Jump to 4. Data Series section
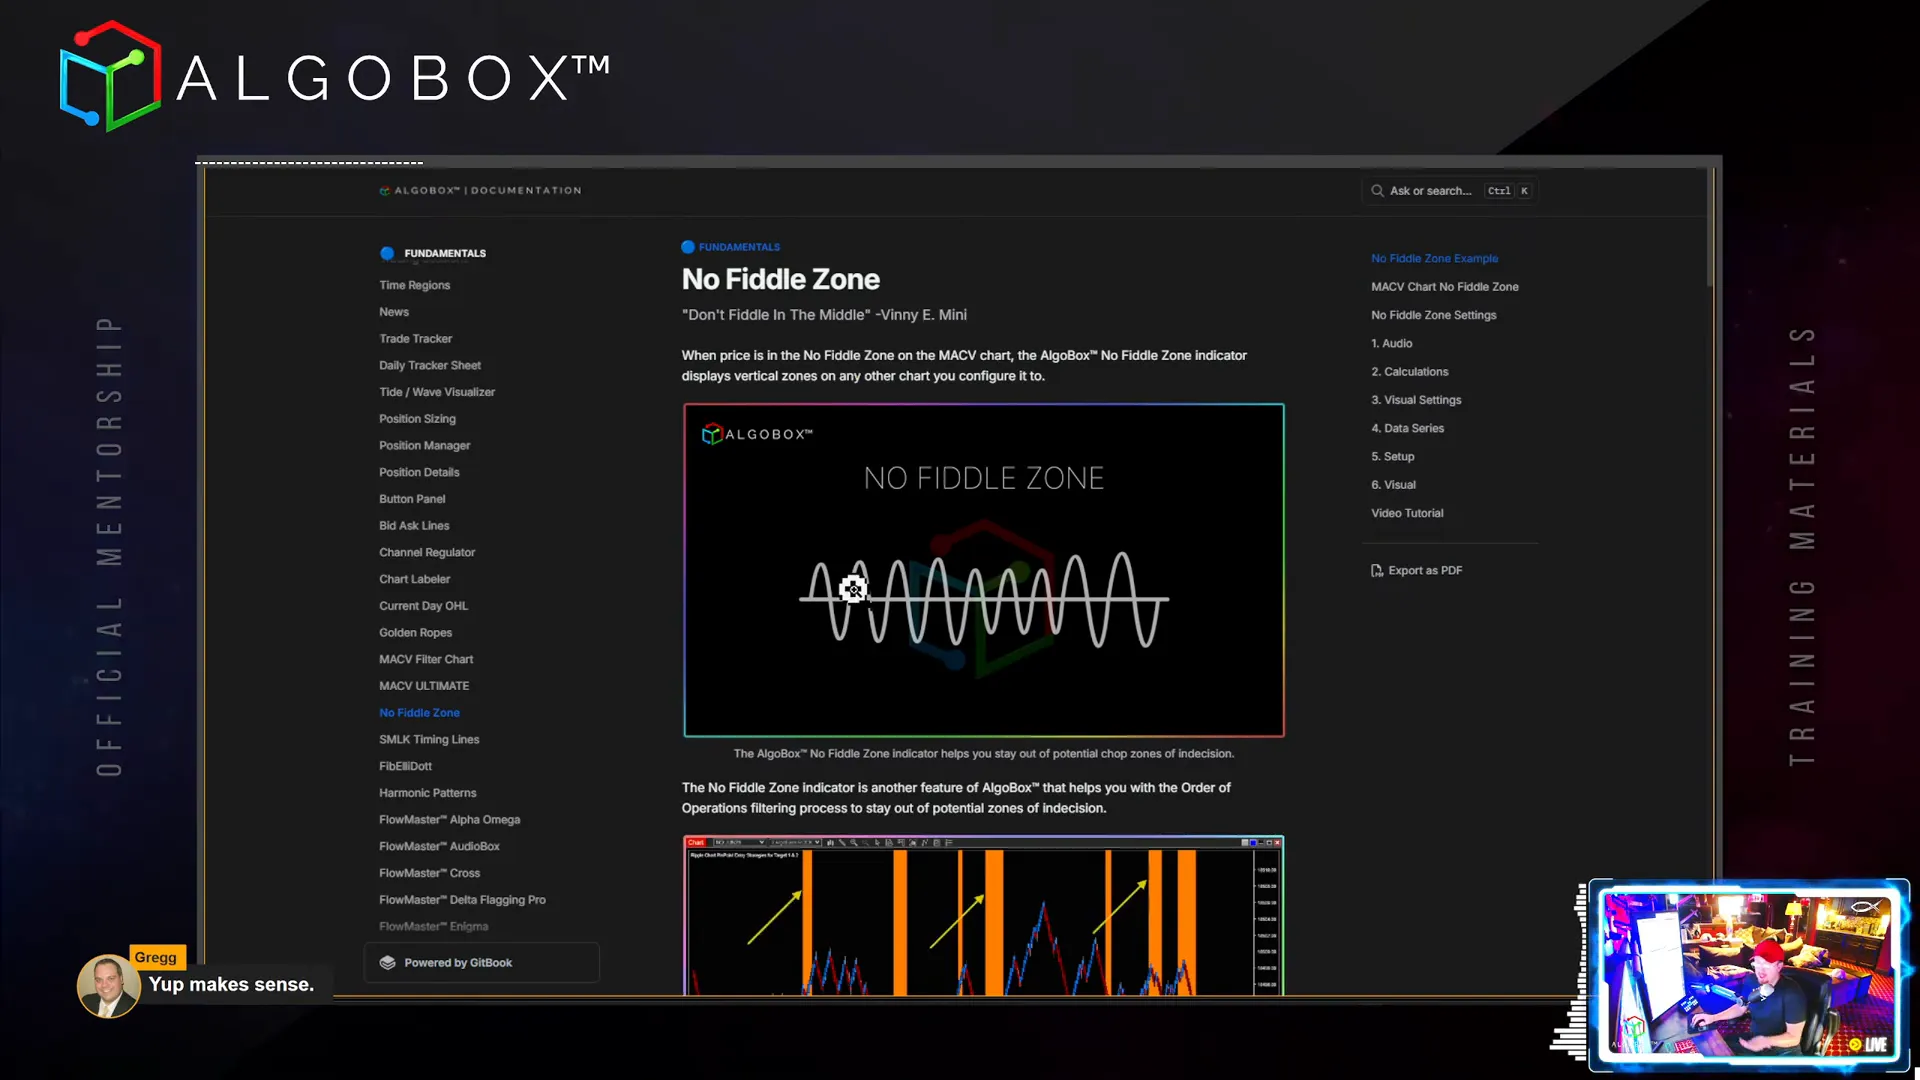 (x=1407, y=428)
